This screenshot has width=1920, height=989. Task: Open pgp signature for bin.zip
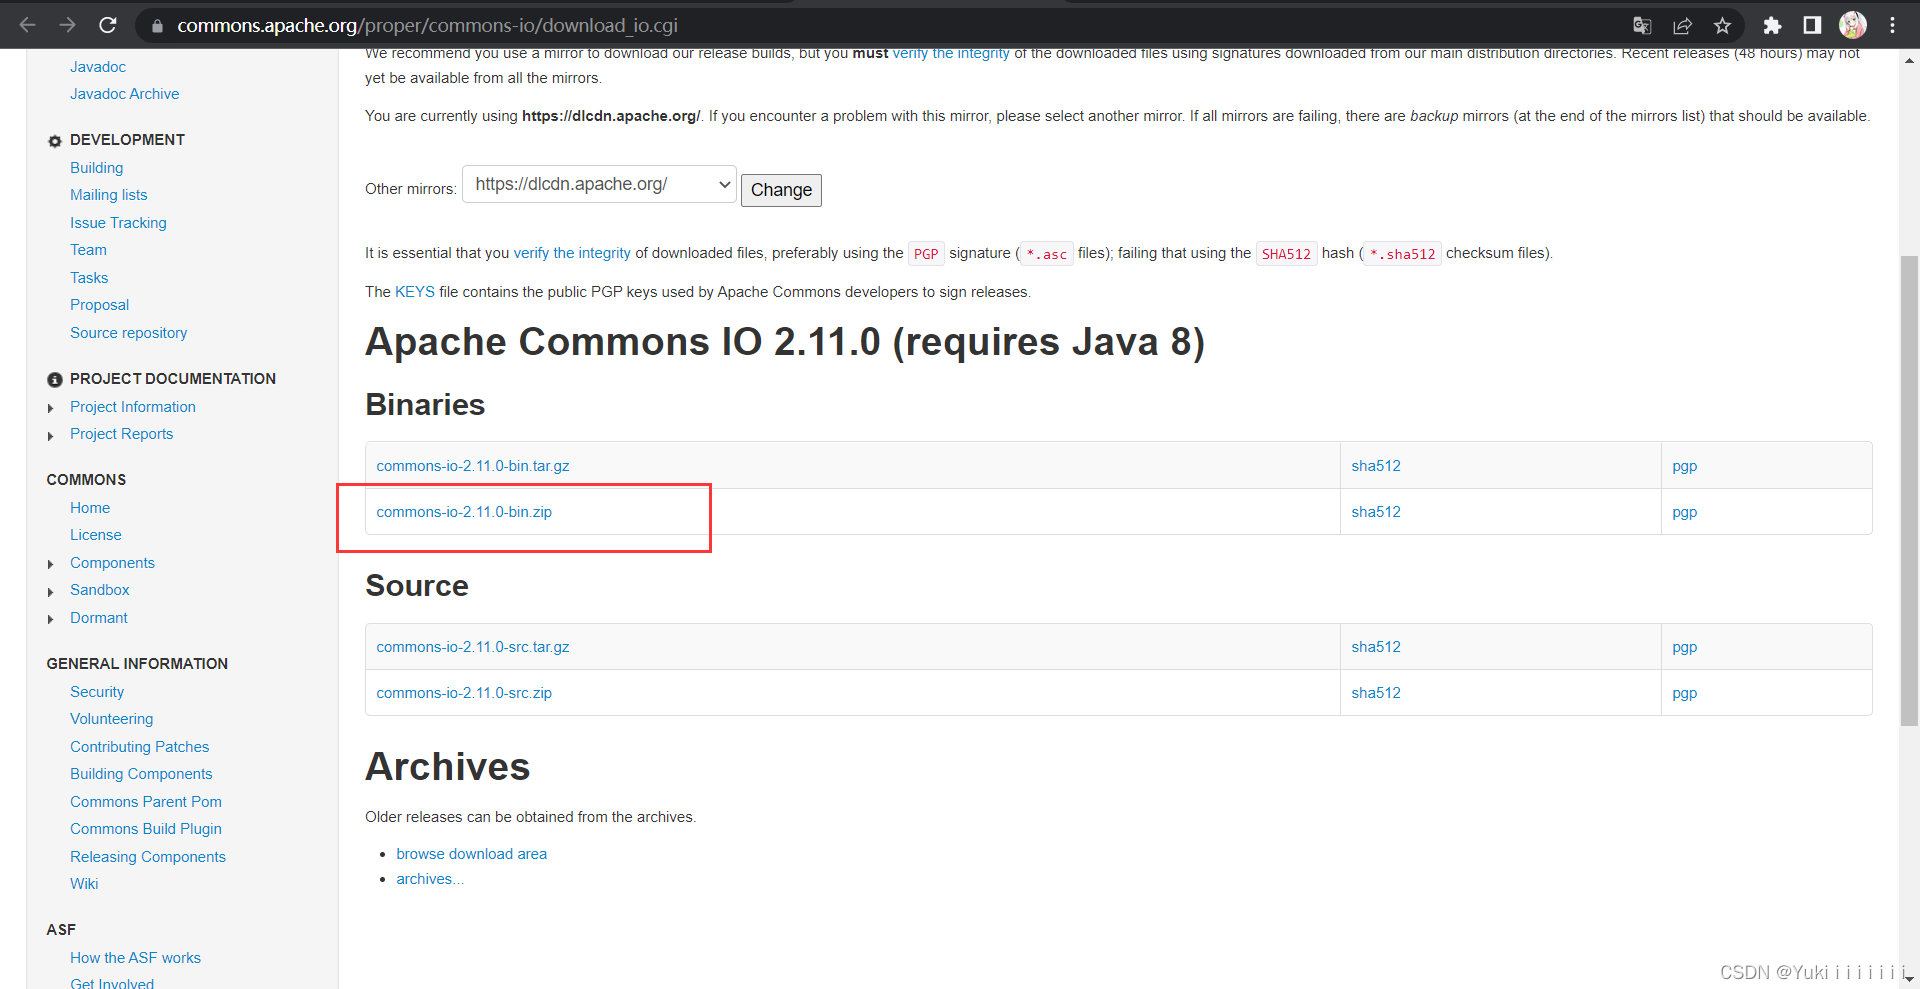pos(1684,512)
